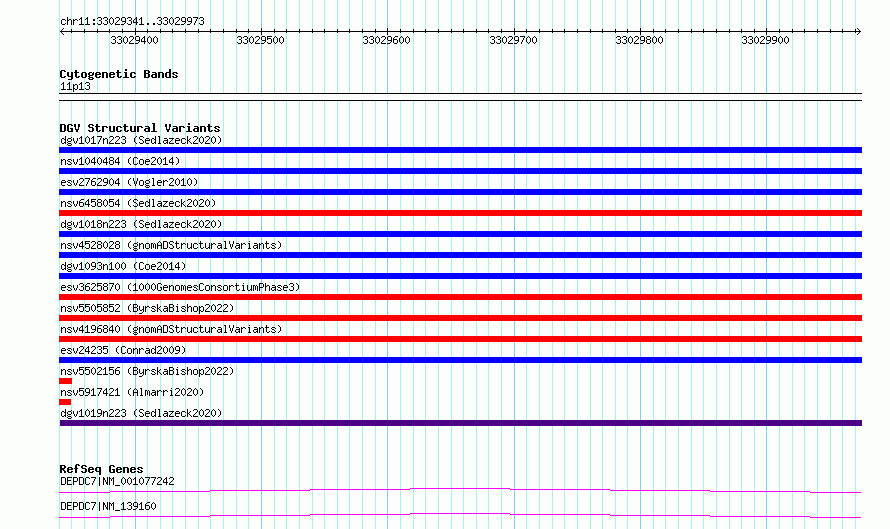The image size is (890, 529).
Task: Click ruler position 33029500
Action: pyautogui.click(x=261, y=40)
